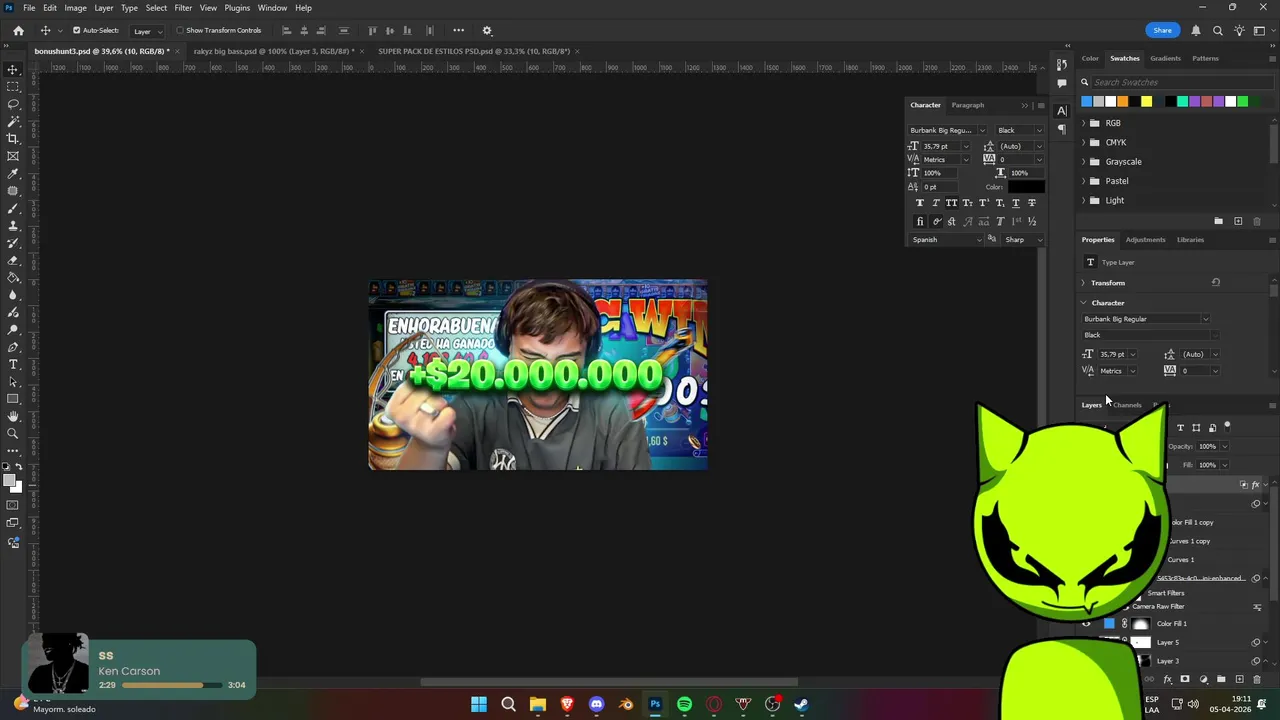This screenshot has width=1280, height=720.
Task: Toggle All Caps in the Character panel
Action: tap(951, 203)
